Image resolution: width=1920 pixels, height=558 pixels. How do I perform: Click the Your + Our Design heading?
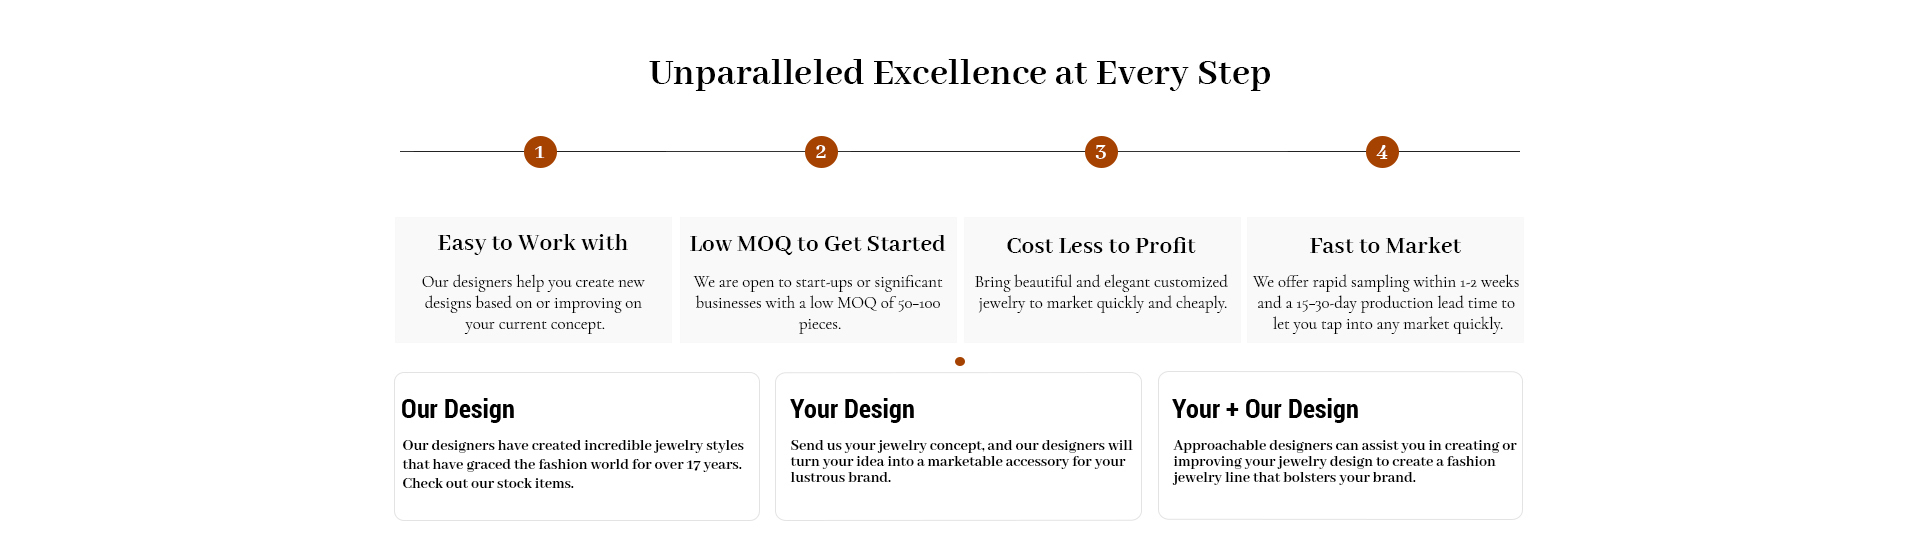(1265, 409)
